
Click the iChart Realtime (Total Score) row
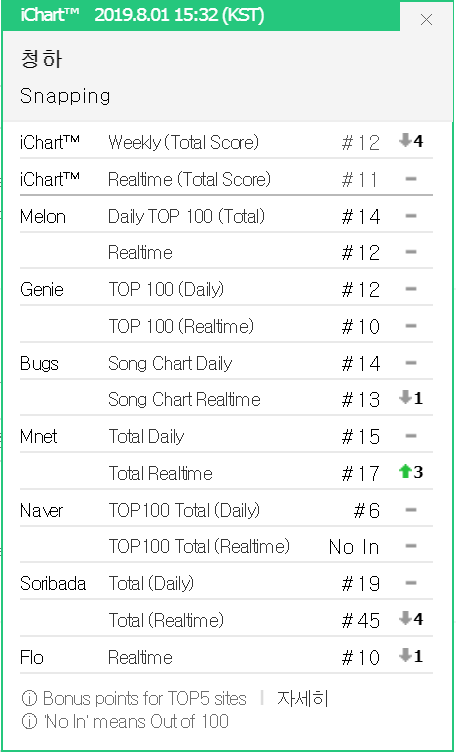coord(226,179)
